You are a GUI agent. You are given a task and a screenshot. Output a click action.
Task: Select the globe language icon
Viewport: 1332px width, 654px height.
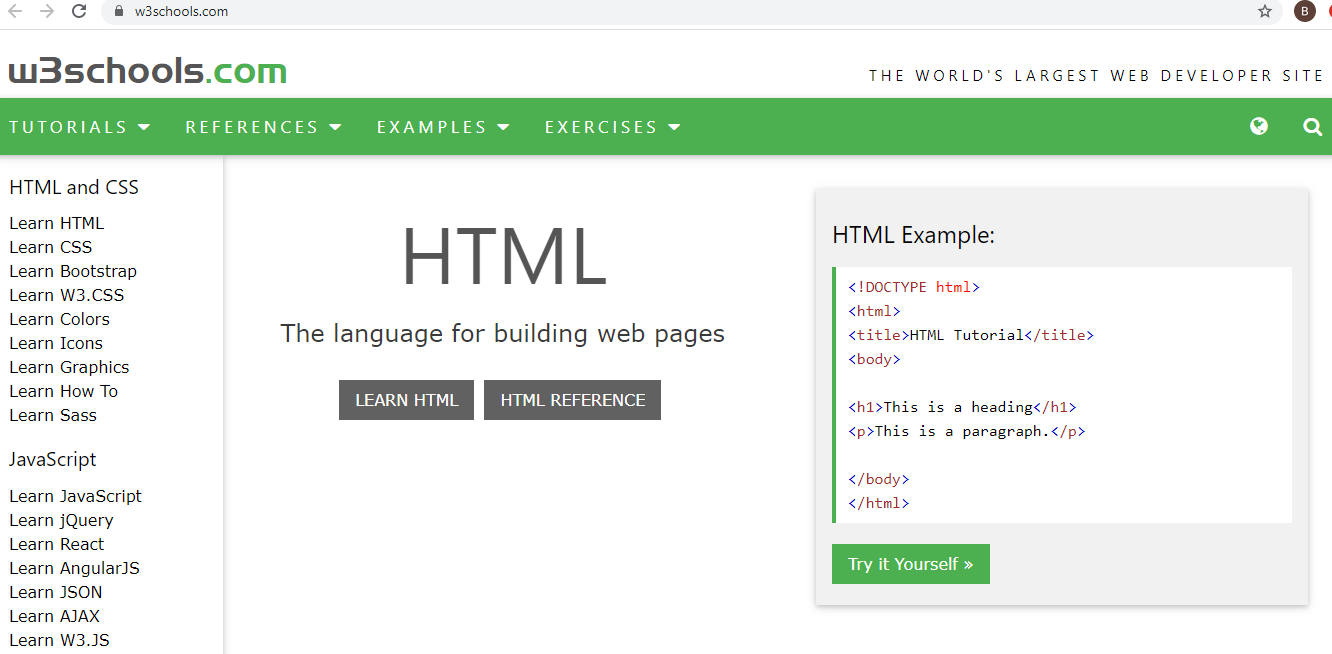[1258, 126]
